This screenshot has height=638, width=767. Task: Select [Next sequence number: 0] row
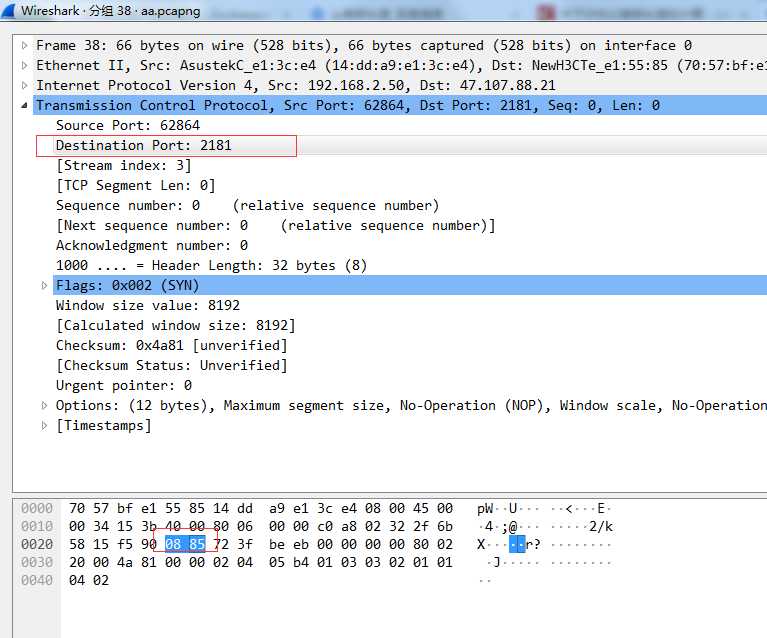pyautogui.click(x=275, y=226)
